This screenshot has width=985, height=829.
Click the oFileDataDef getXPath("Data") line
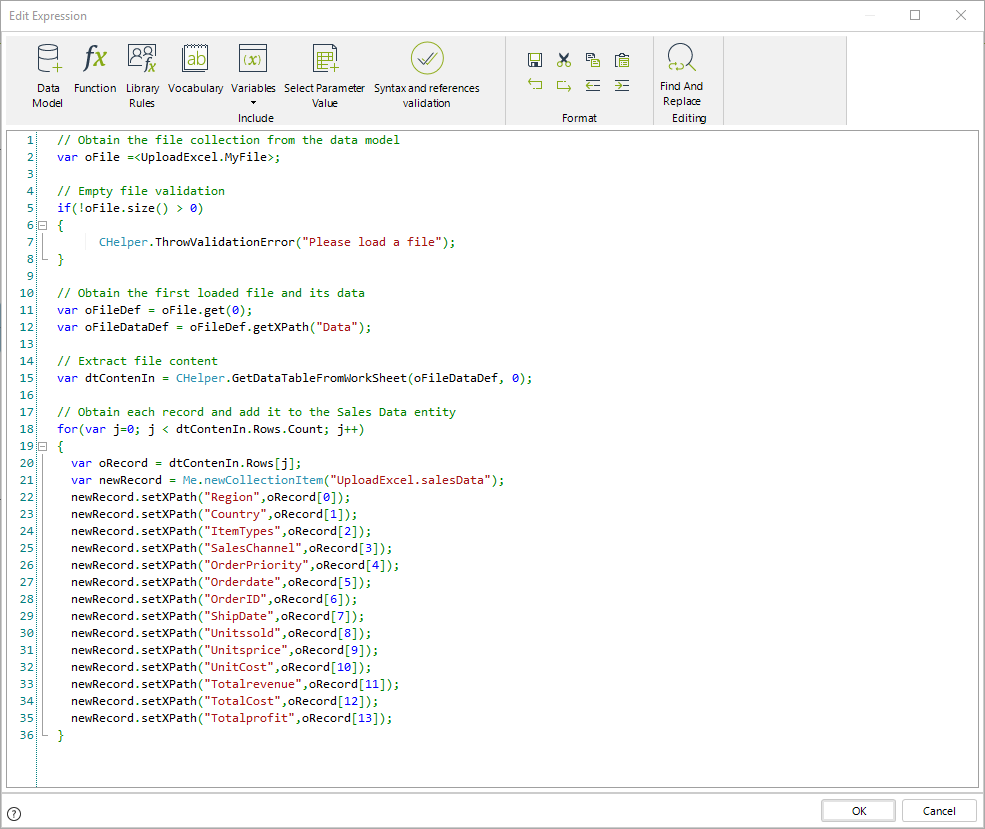tap(214, 327)
